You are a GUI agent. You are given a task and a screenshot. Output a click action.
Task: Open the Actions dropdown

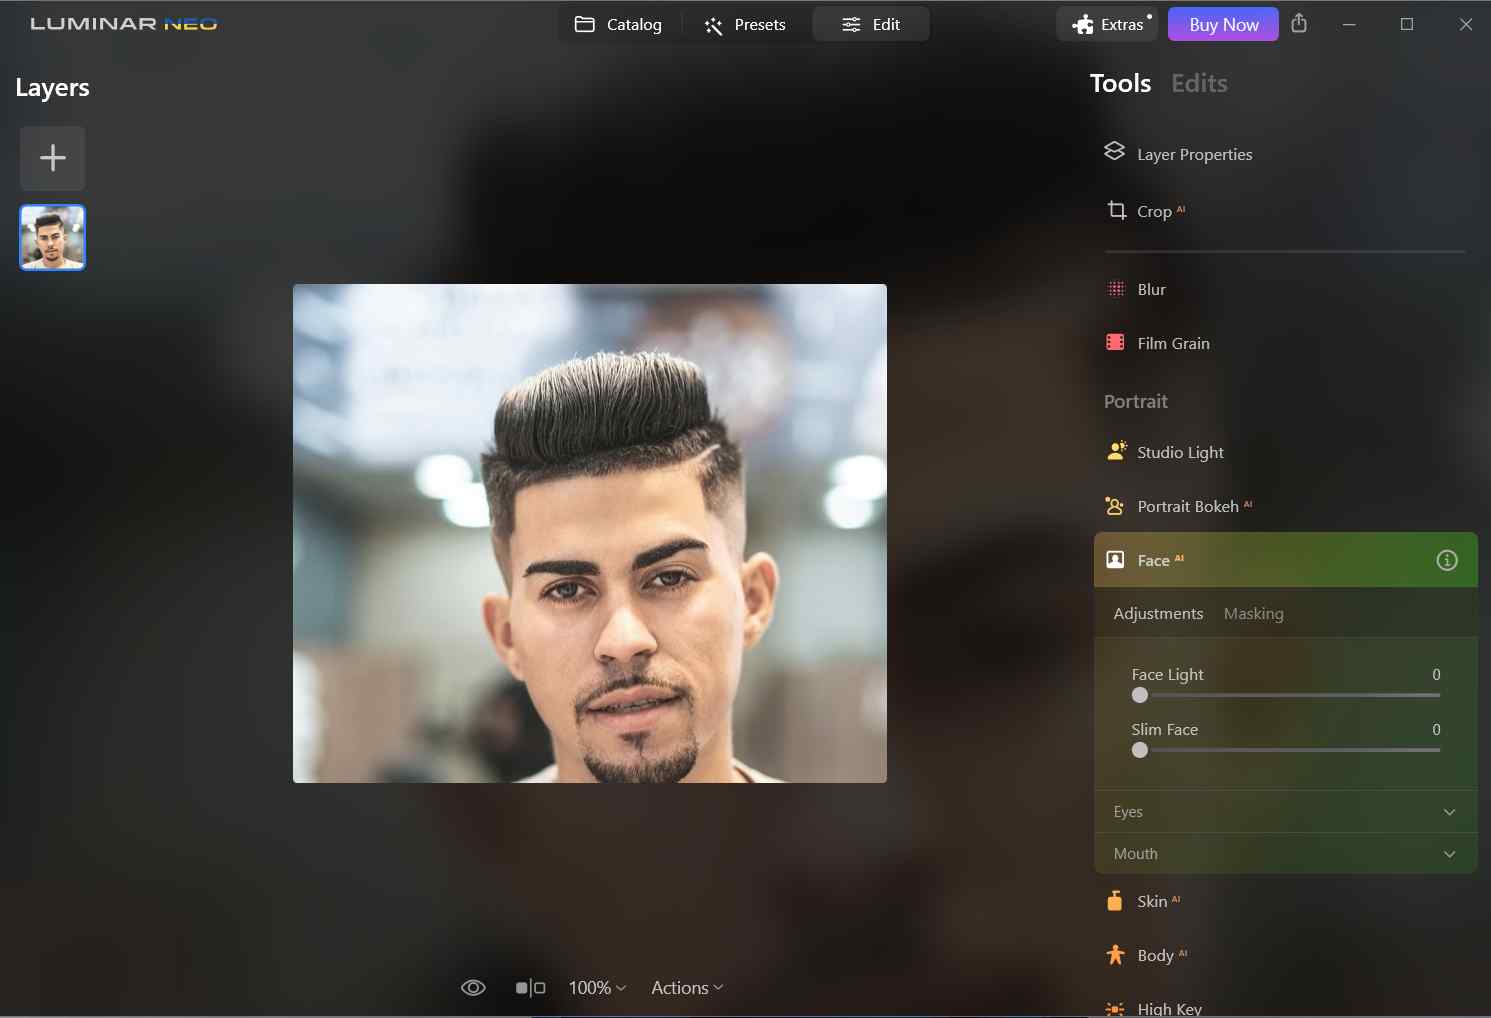[x=686, y=987]
